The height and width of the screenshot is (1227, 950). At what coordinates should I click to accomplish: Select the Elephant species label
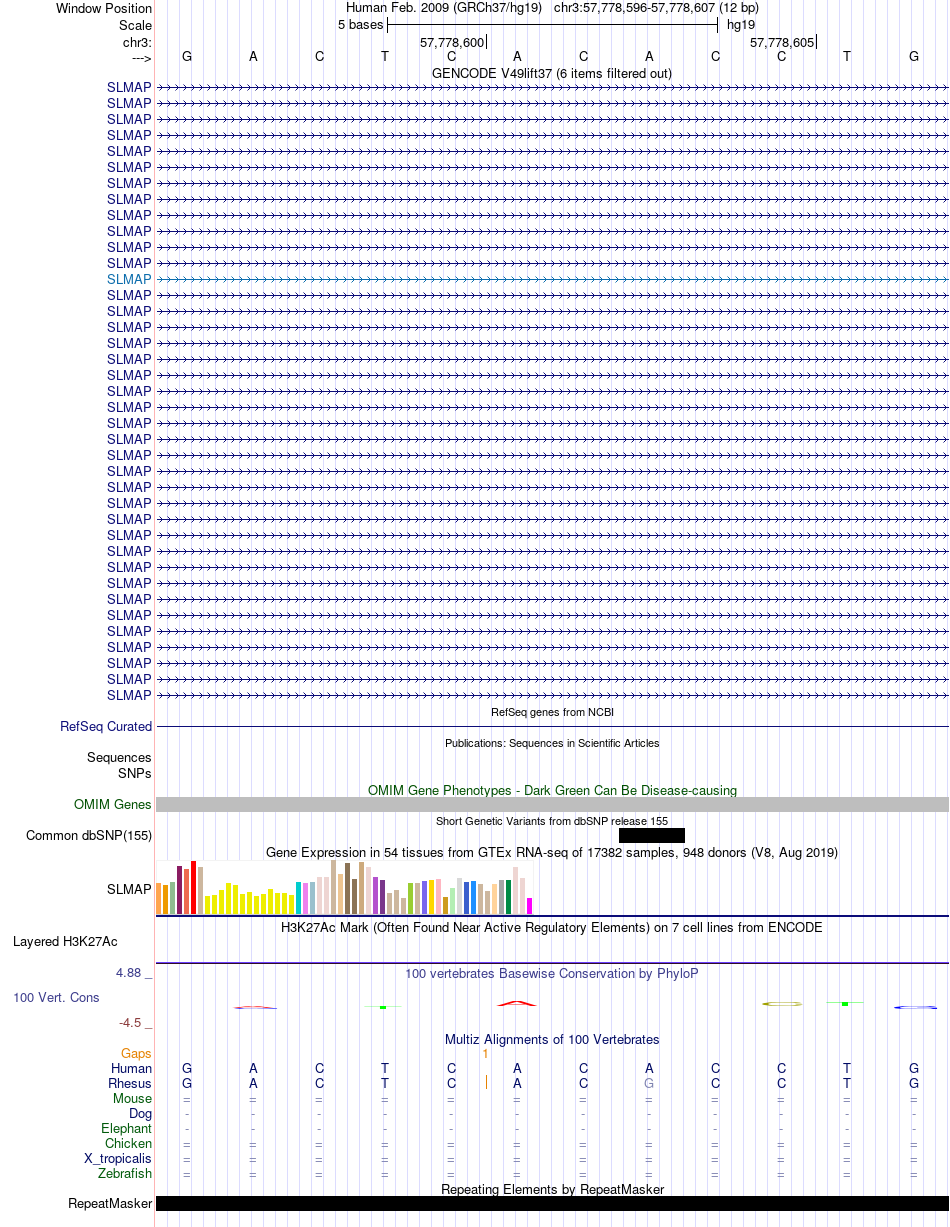[x=126, y=1129]
